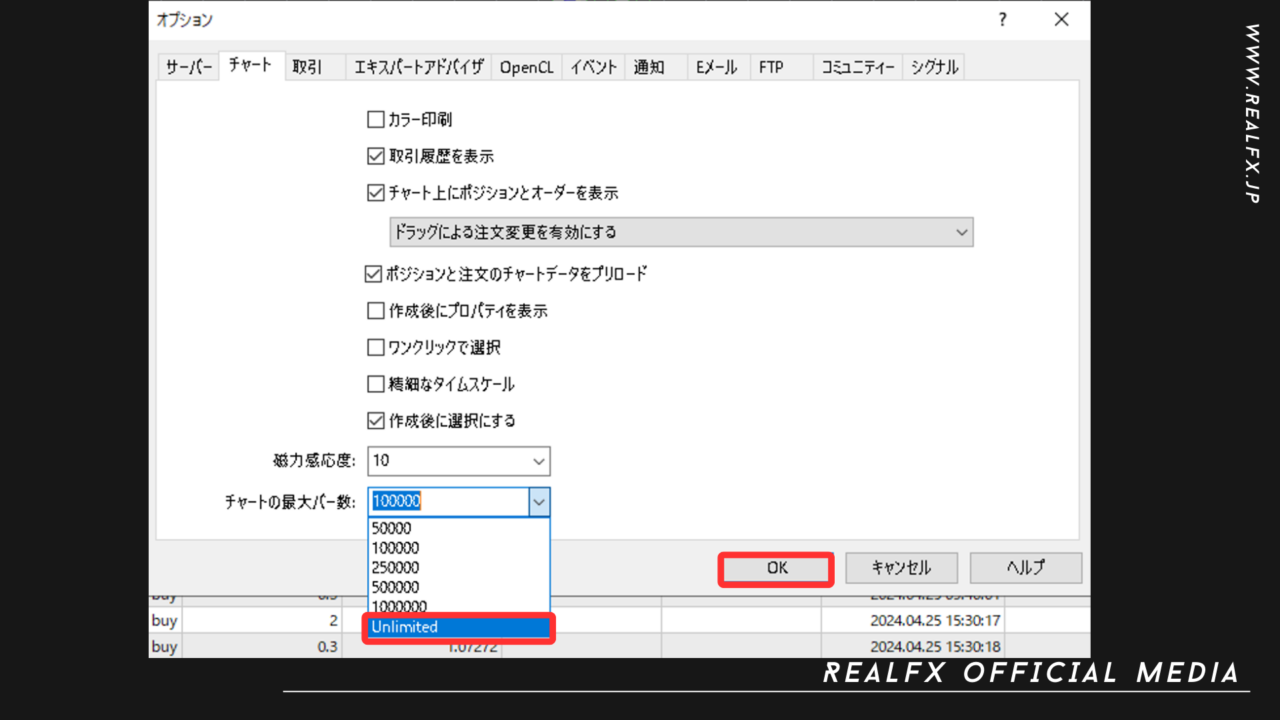Enable 作成後にプロパティを表示
This screenshot has height=720, width=1280.
coord(376,310)
